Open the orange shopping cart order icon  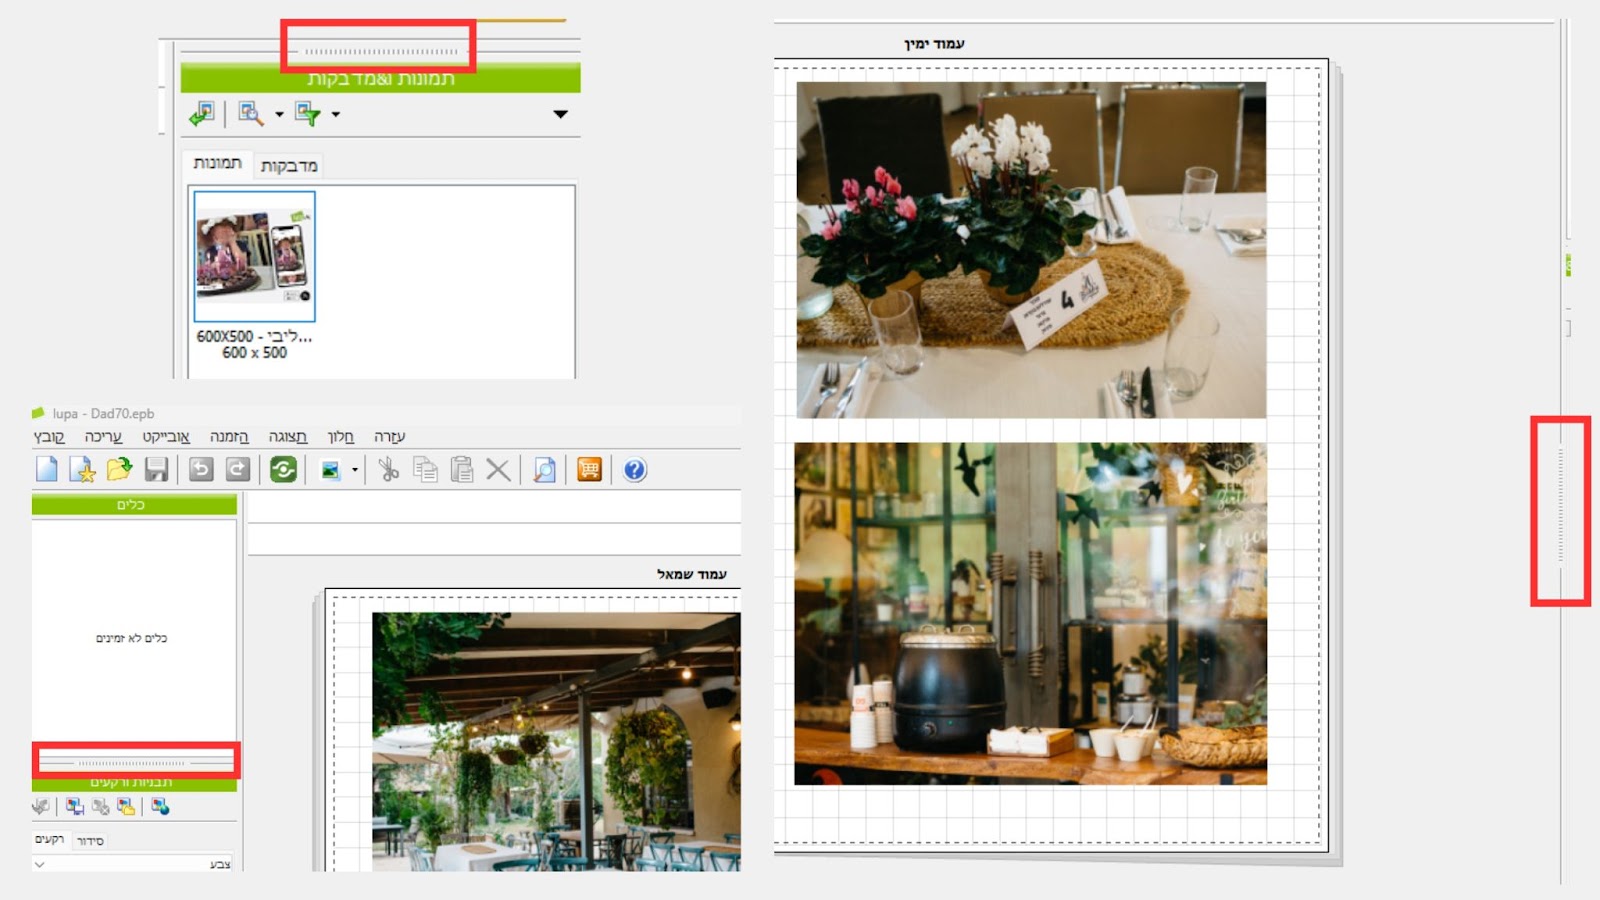[x=589, y=469]
